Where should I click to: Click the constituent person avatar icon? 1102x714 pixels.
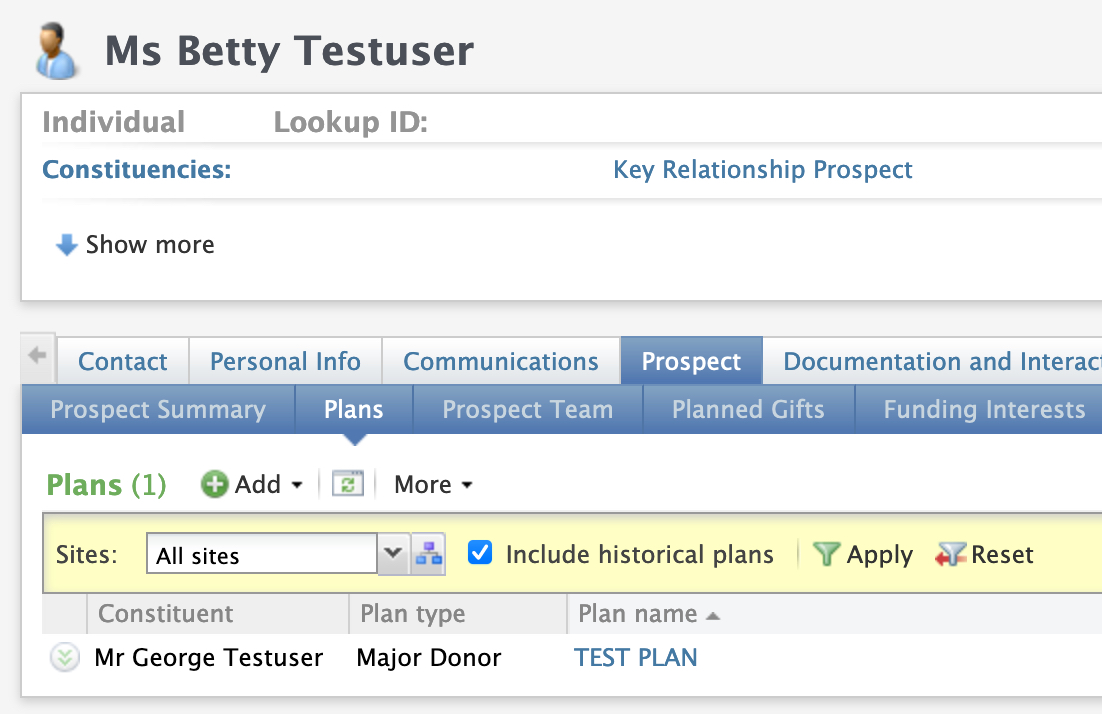[57, 52]
